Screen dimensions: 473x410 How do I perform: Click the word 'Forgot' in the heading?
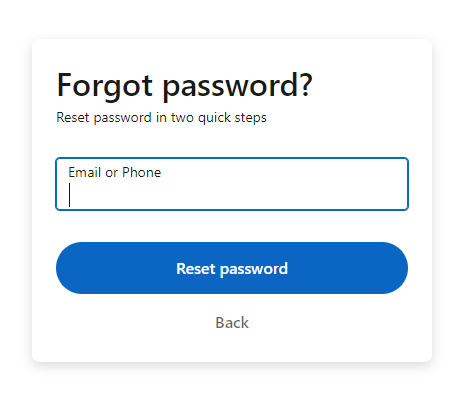pyautogui.click(x=105, y=86)
